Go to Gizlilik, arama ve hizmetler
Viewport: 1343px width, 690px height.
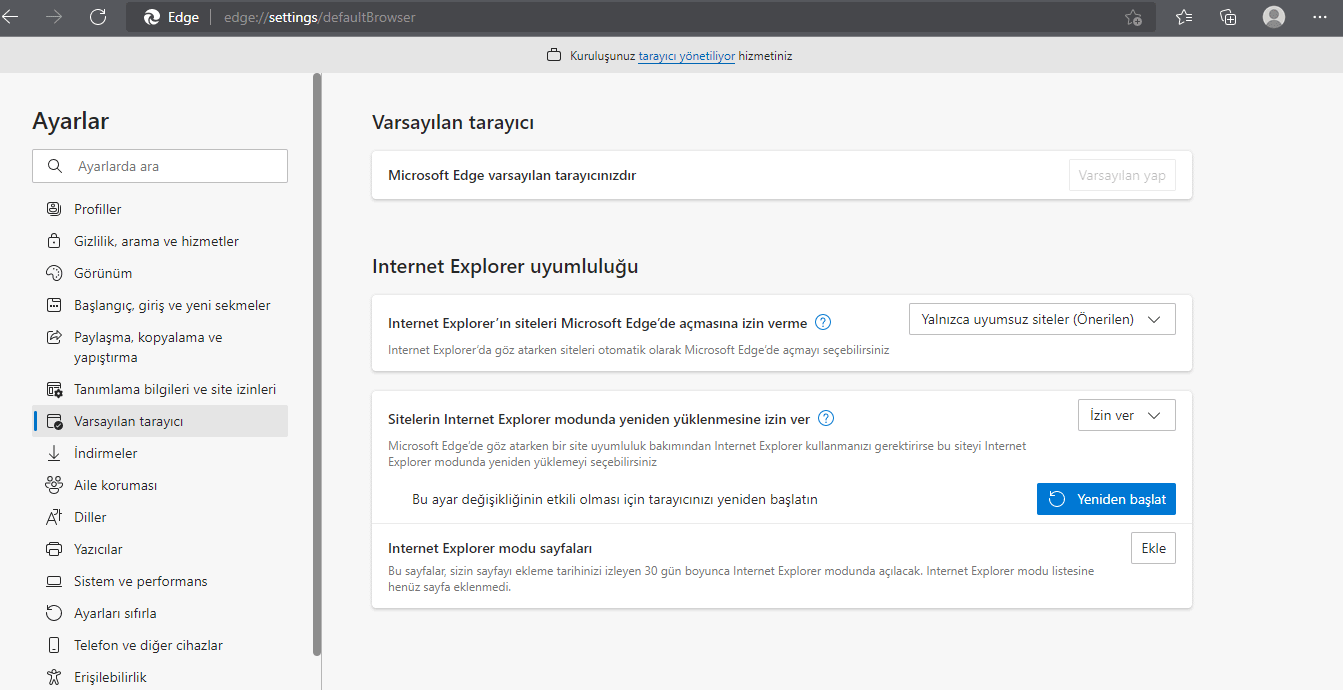[160, 241]
